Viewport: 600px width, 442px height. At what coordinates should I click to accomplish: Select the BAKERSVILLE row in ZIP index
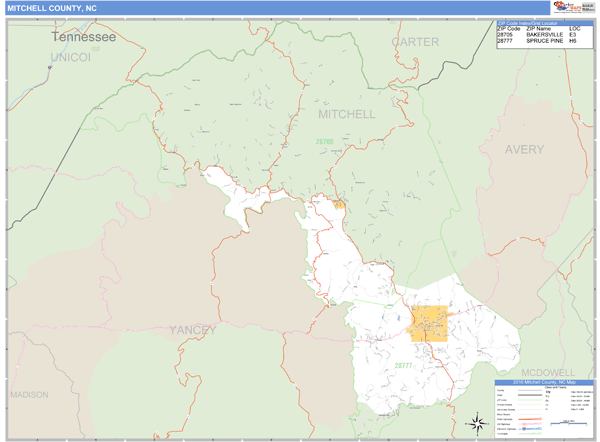pyautogui.click(x=537, y=34)
